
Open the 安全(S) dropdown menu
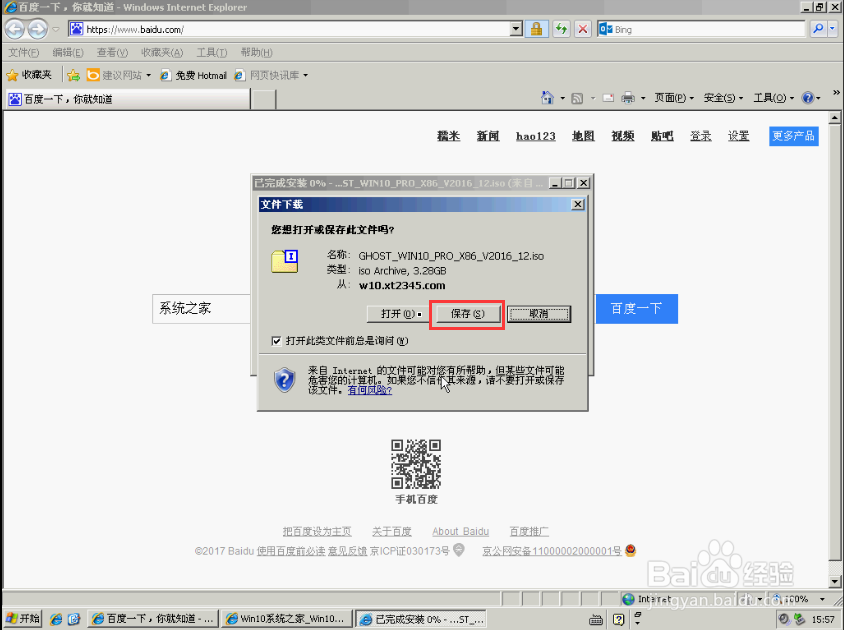(x=723, y=98)
